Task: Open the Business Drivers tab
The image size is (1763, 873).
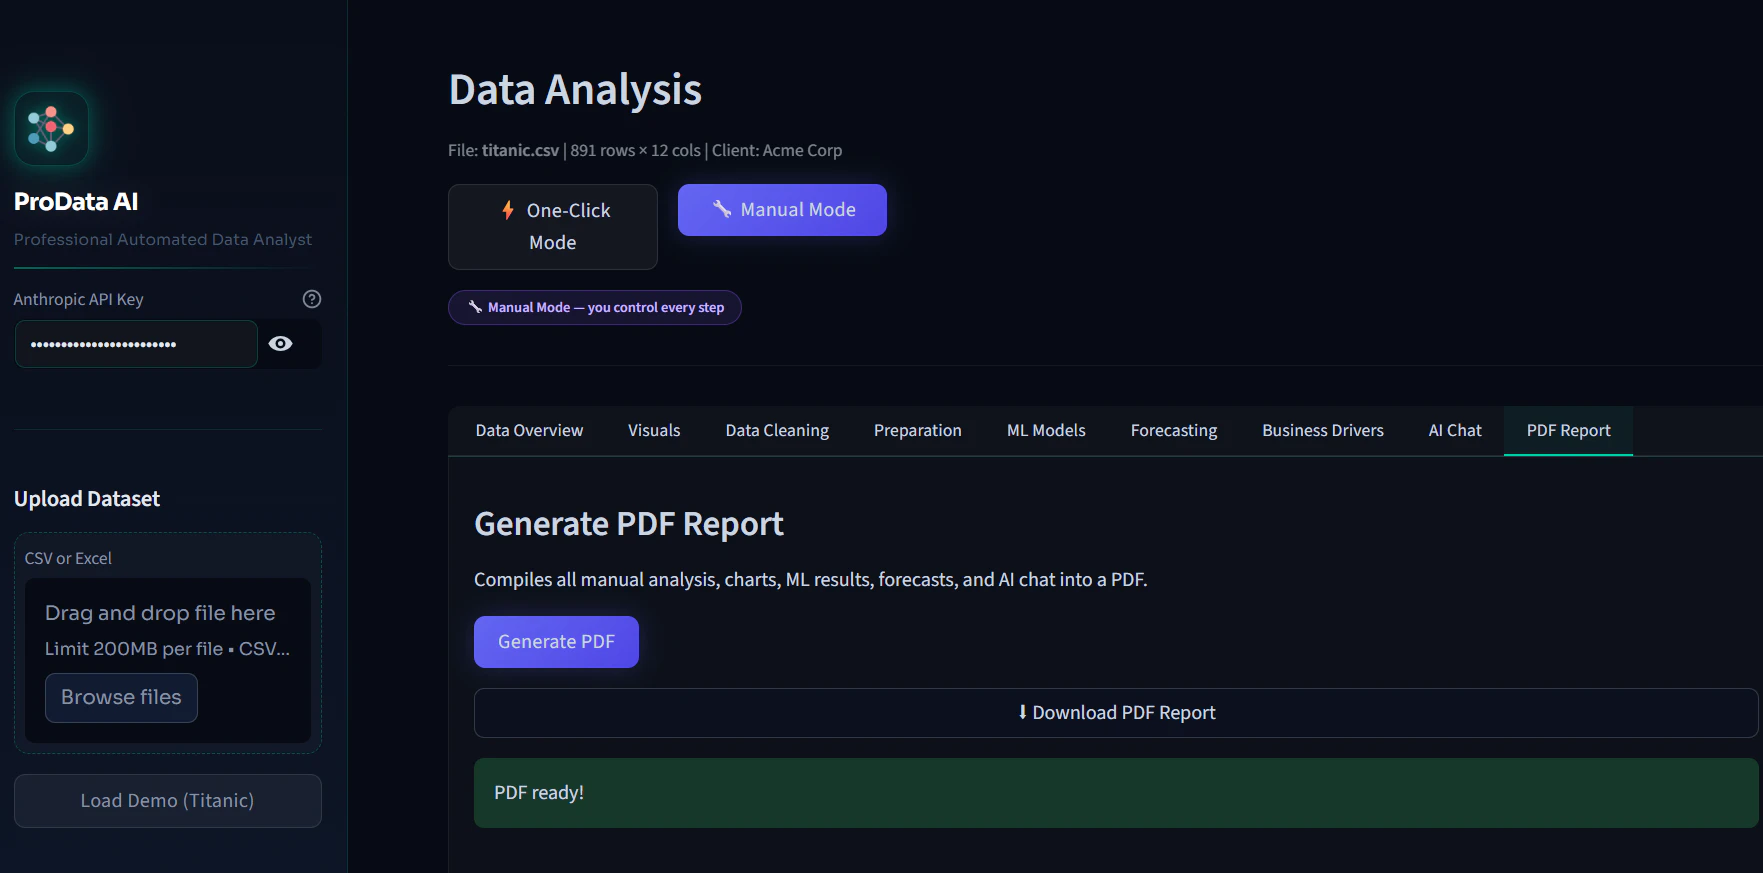Action: [x=1323, y=431]
